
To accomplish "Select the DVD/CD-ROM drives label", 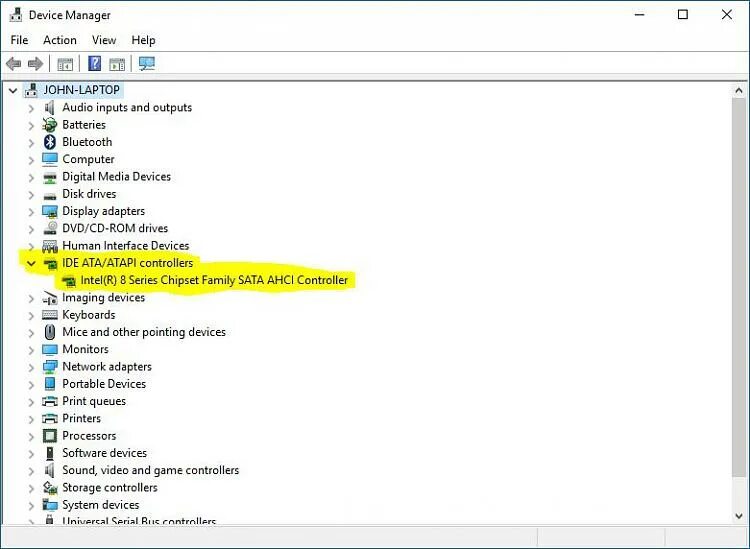I will 115,229.
